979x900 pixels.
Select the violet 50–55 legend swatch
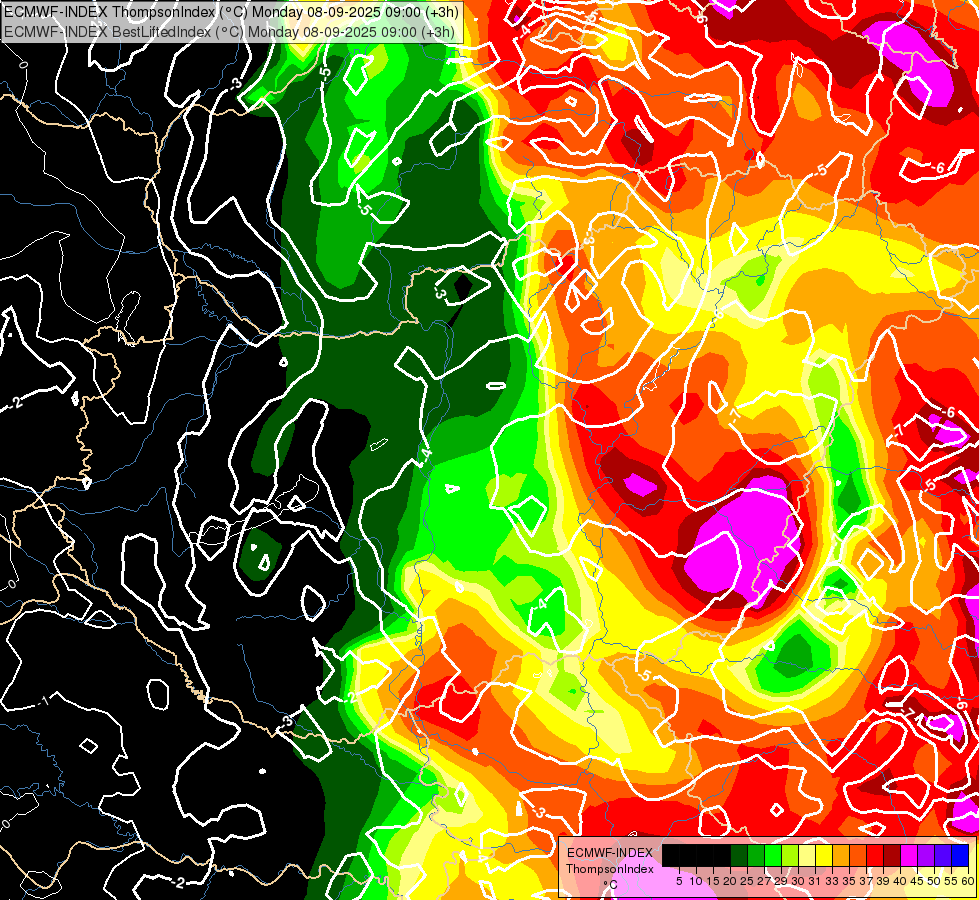pos(943,855)
